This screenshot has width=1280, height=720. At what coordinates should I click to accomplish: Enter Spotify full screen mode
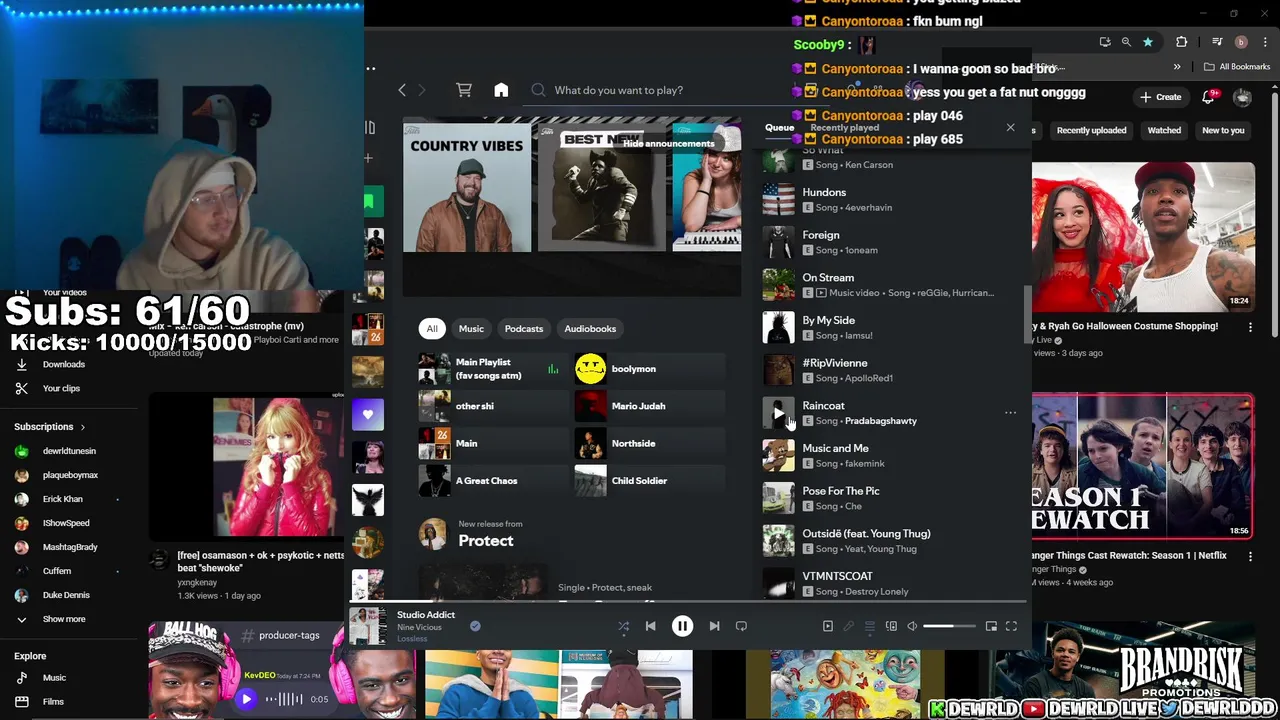(x=1011, y=626)
